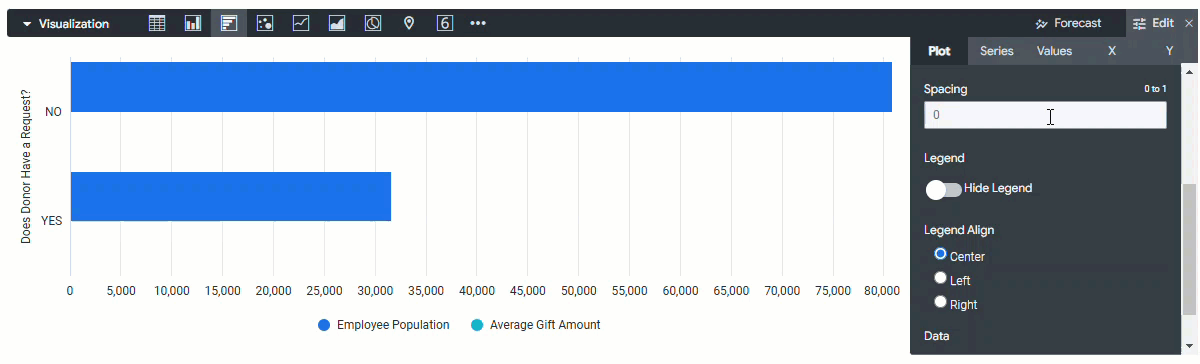Select the horizontal bar chart icon
This screenshot has height=364, width=1200.
[x=229, y=23]
